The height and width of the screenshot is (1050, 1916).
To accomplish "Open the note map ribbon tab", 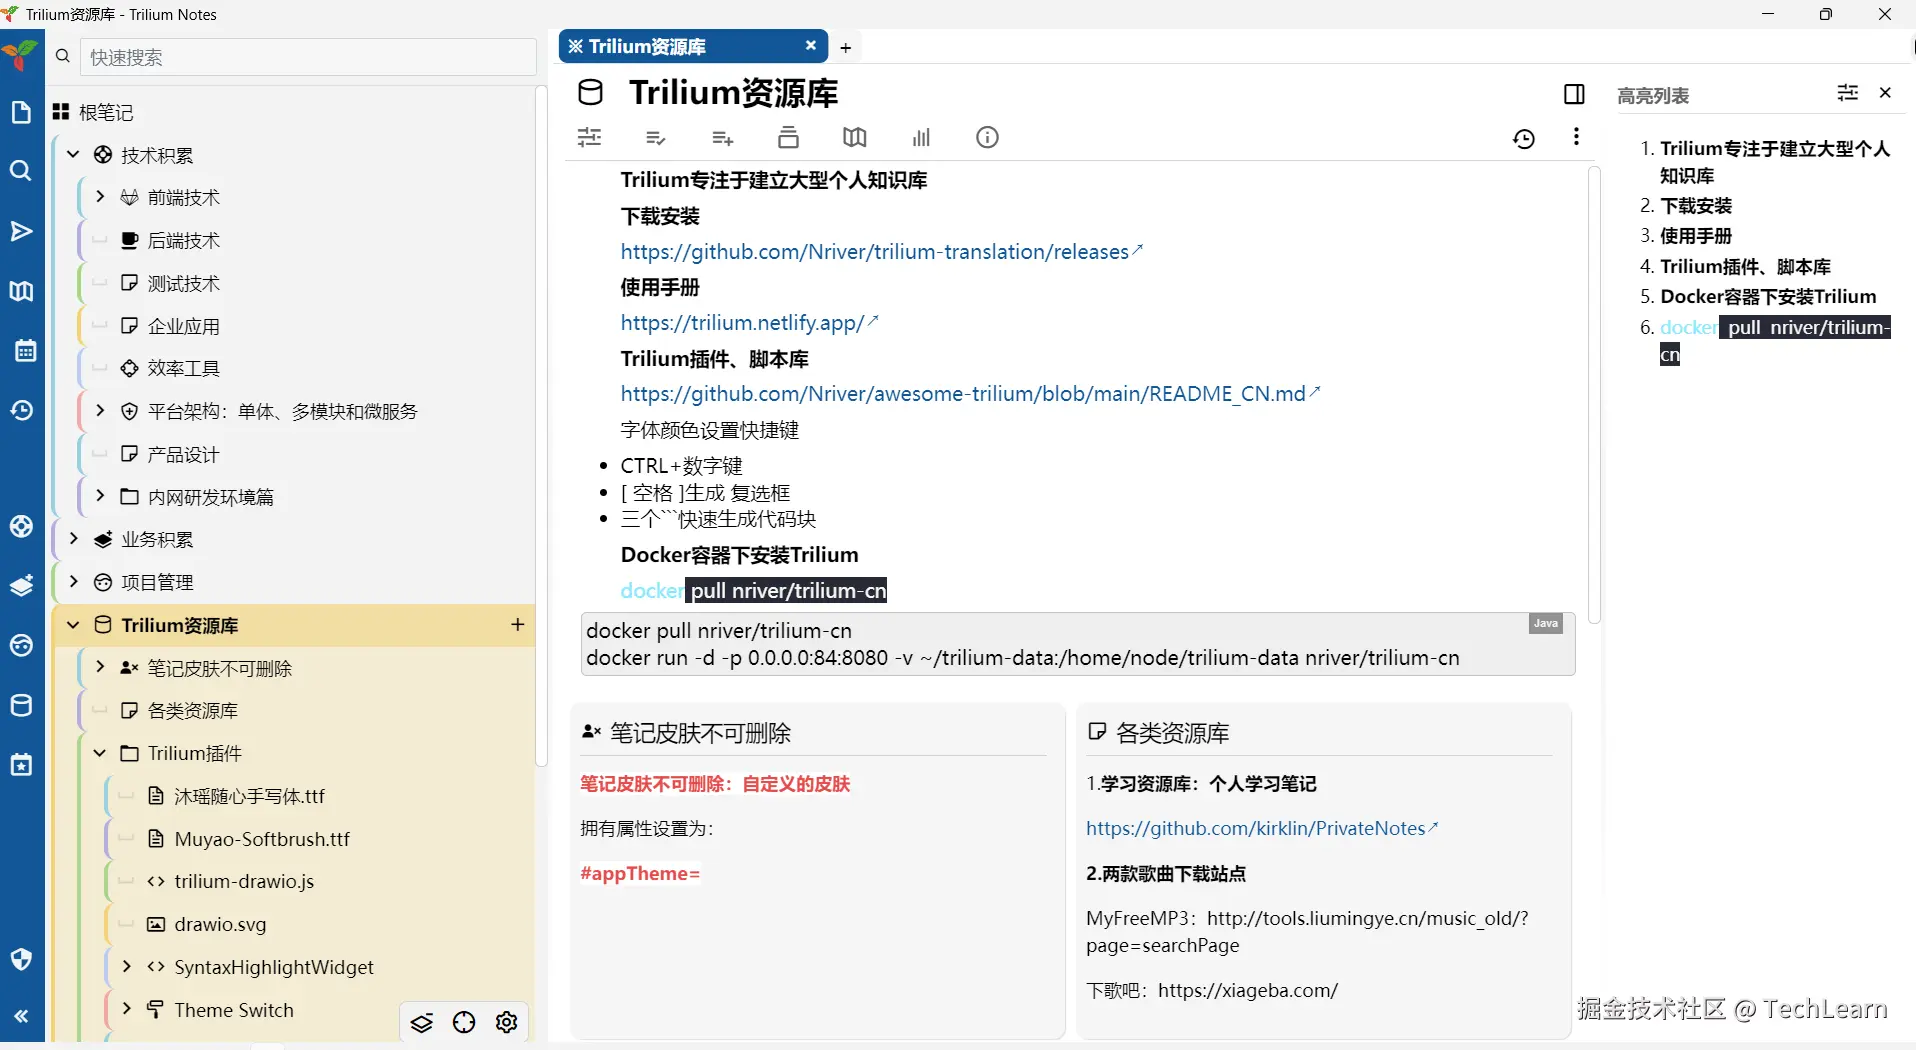I will click(855, 138).
